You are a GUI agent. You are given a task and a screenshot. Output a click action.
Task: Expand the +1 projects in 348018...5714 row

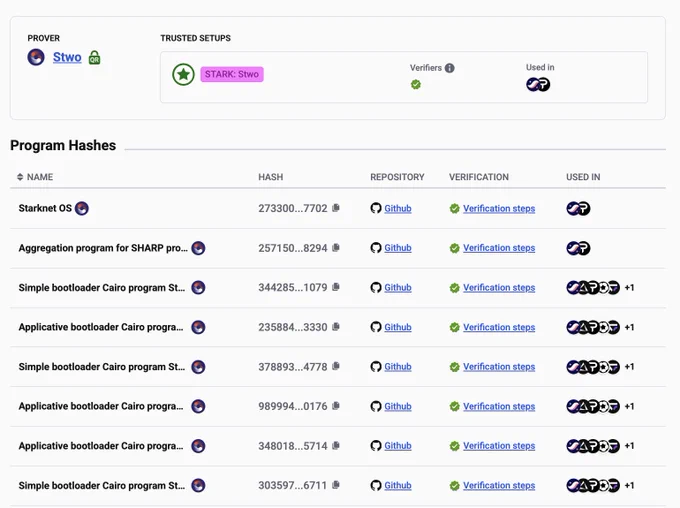pos(629,446)
